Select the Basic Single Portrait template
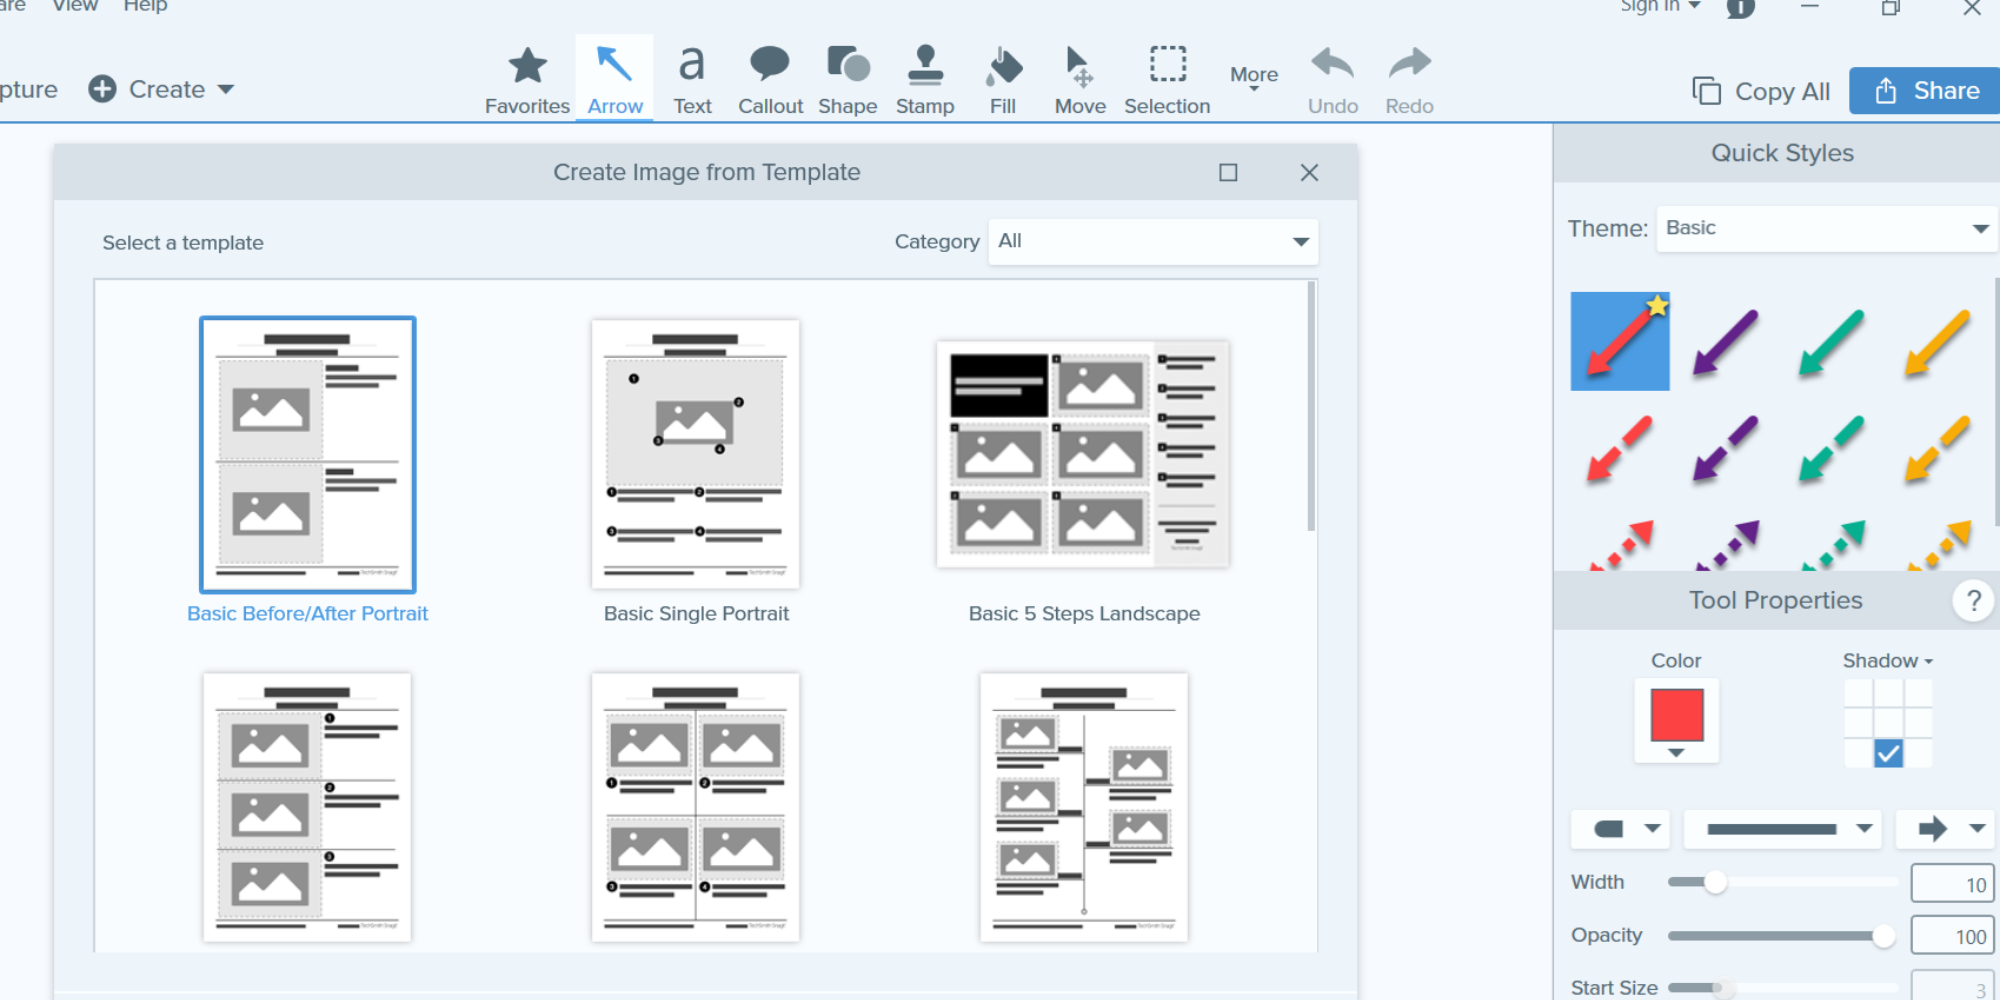Image resolution: width=2000 pixels, height=1000 pixels. pos(695,455)
